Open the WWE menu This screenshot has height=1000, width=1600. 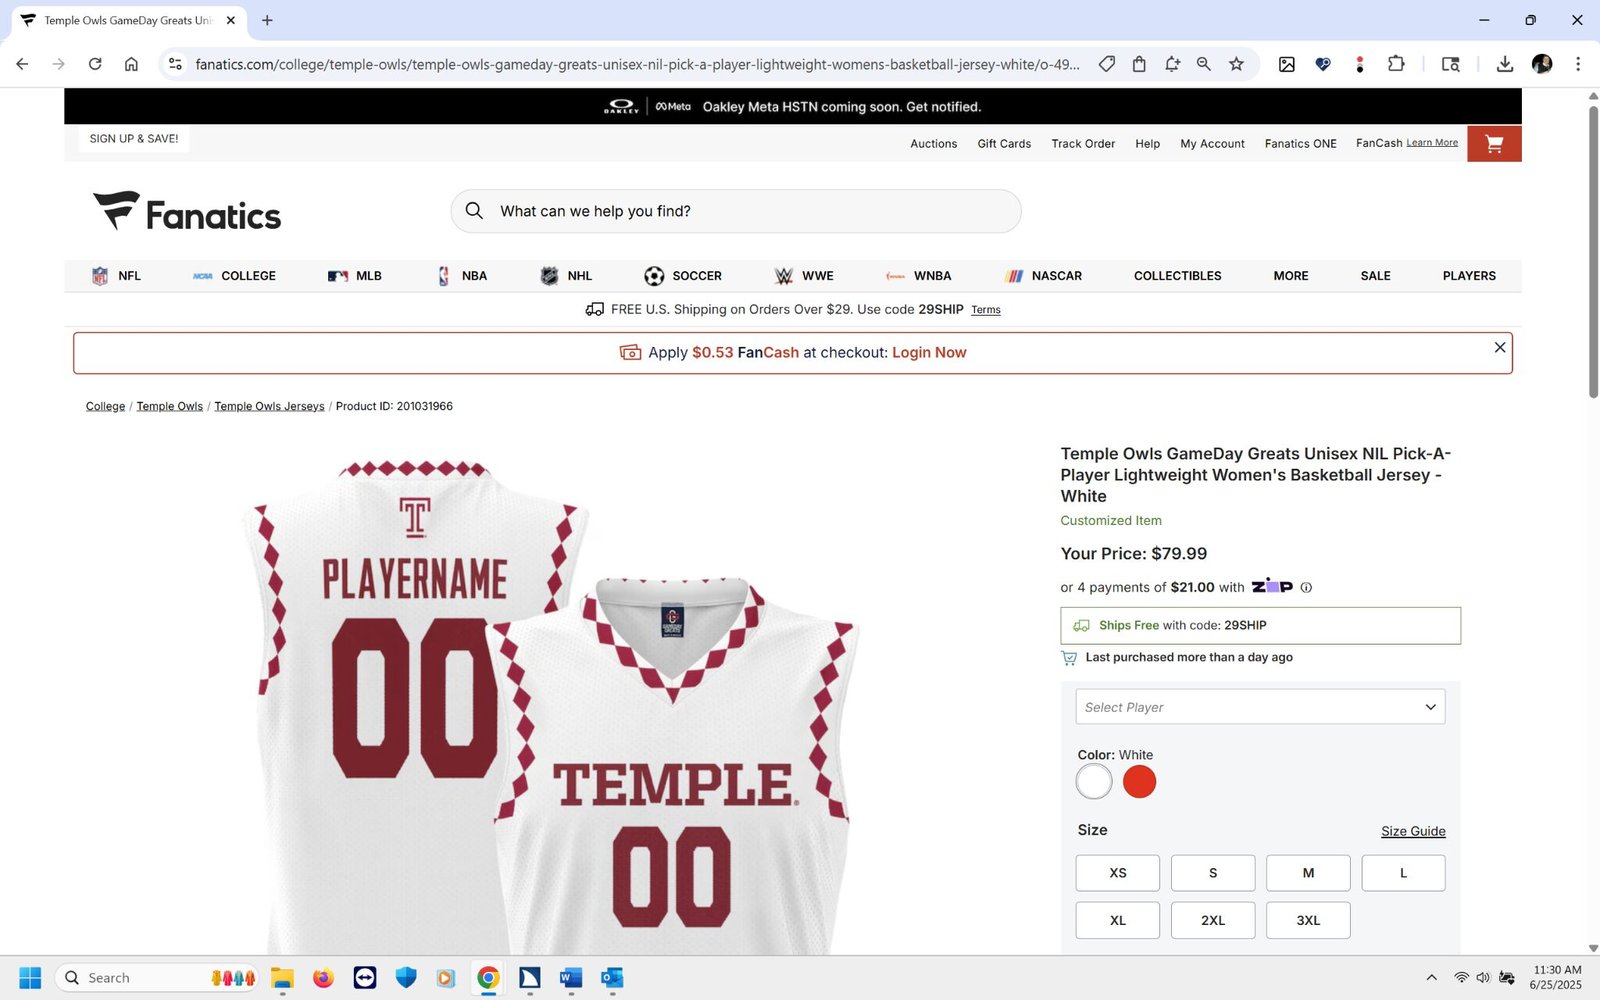coord(804,276)
